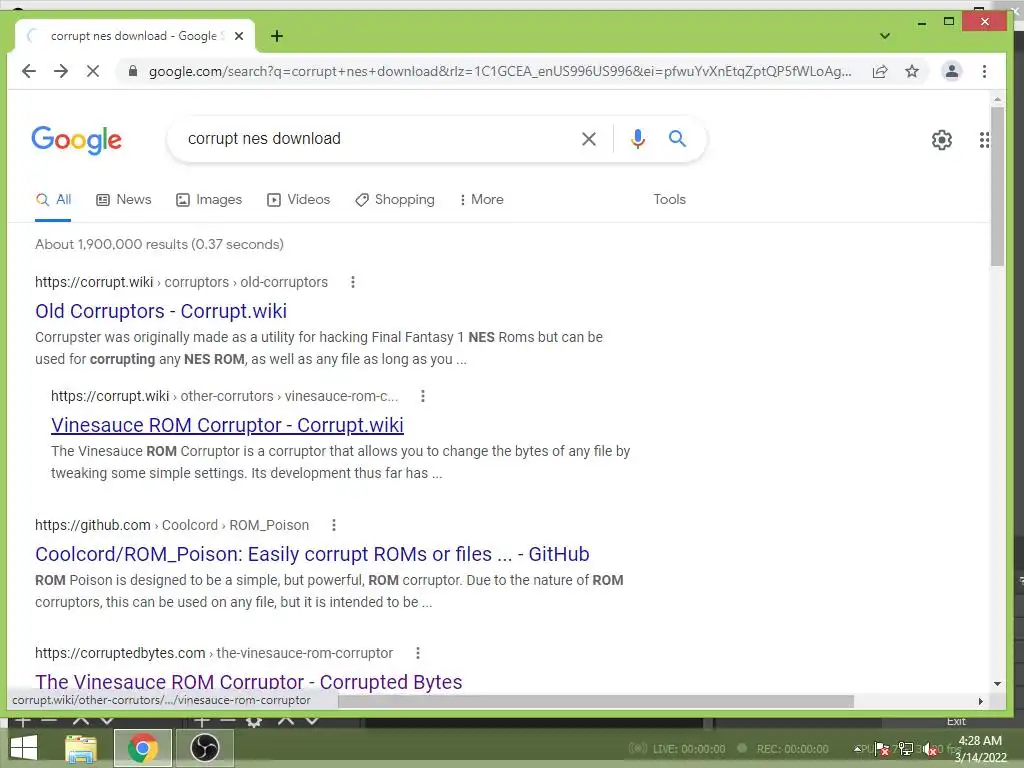The width and height of the screenshot is (1024, 768).
Task: Open 'The Vinesauce ROM Corruptor - Corrupted Bytes'
Action: pyautogui.click(x=249, y=682)
